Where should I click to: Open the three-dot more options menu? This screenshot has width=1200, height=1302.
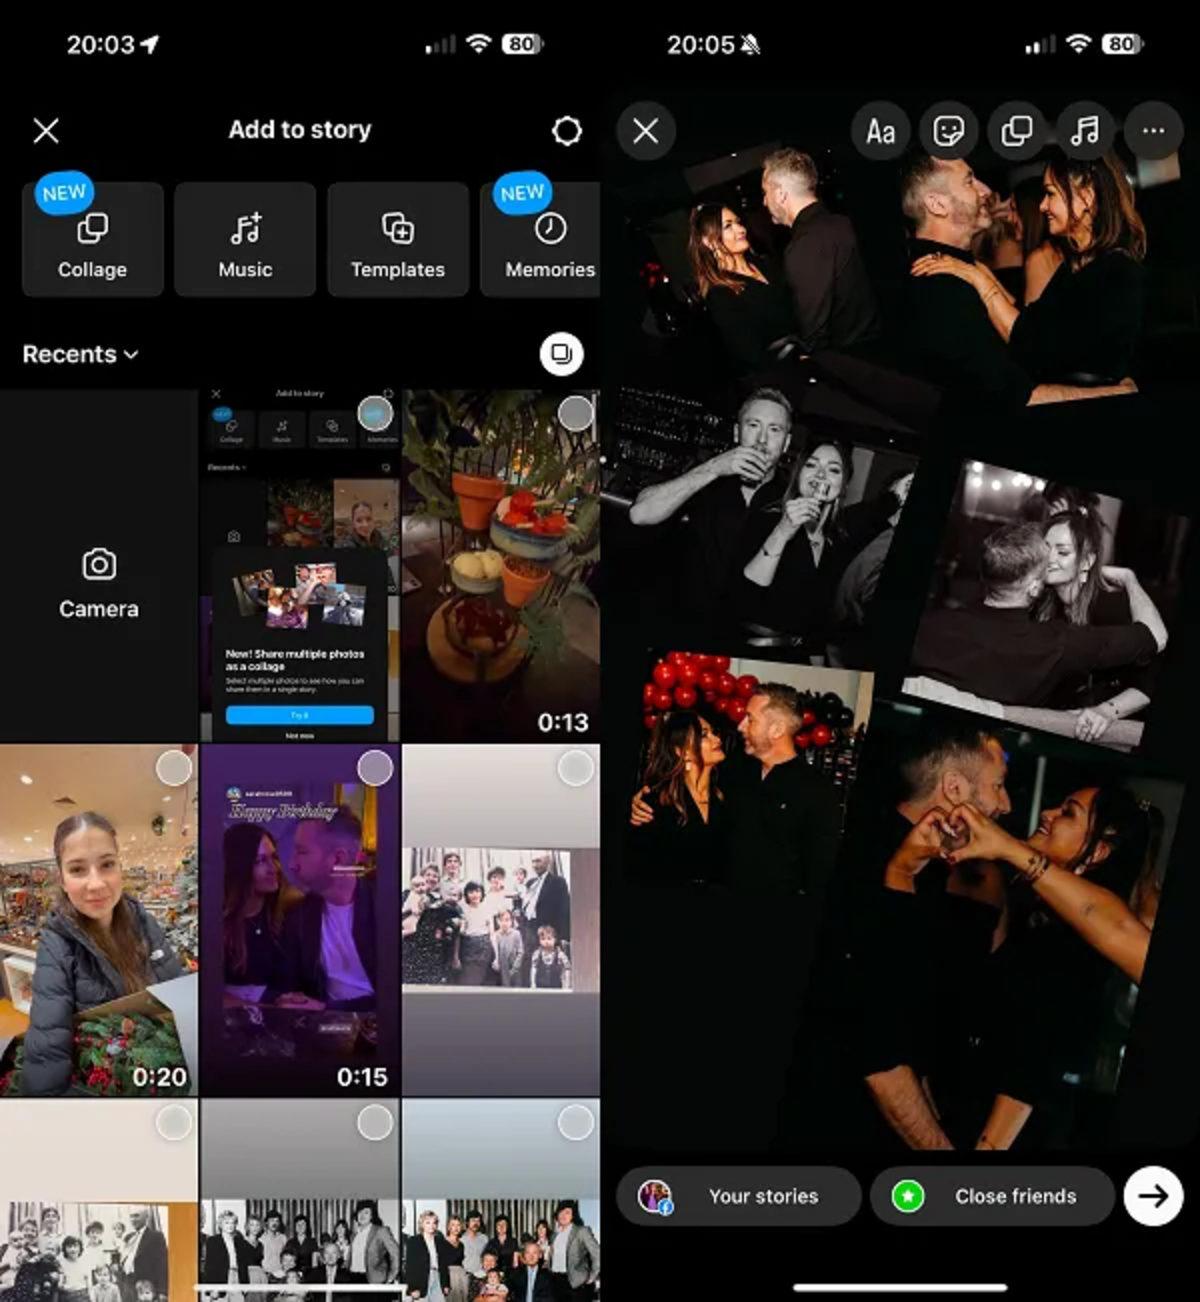tap(1152, 130)
